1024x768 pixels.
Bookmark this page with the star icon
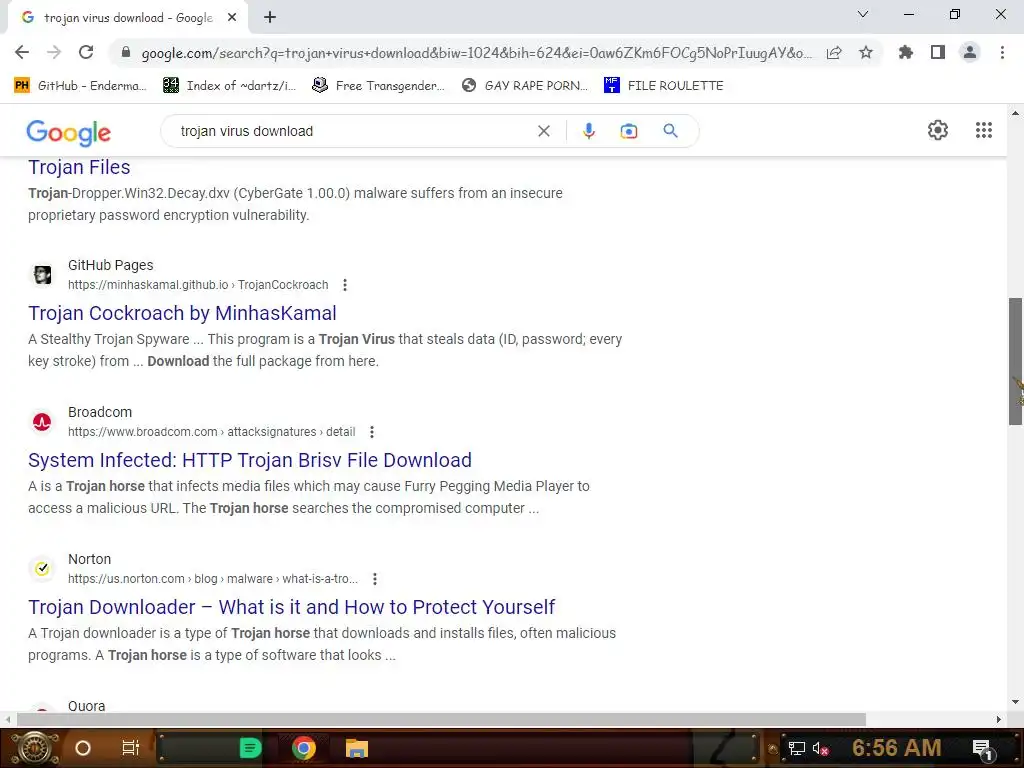pyautogui.click(x=866, y=52)
